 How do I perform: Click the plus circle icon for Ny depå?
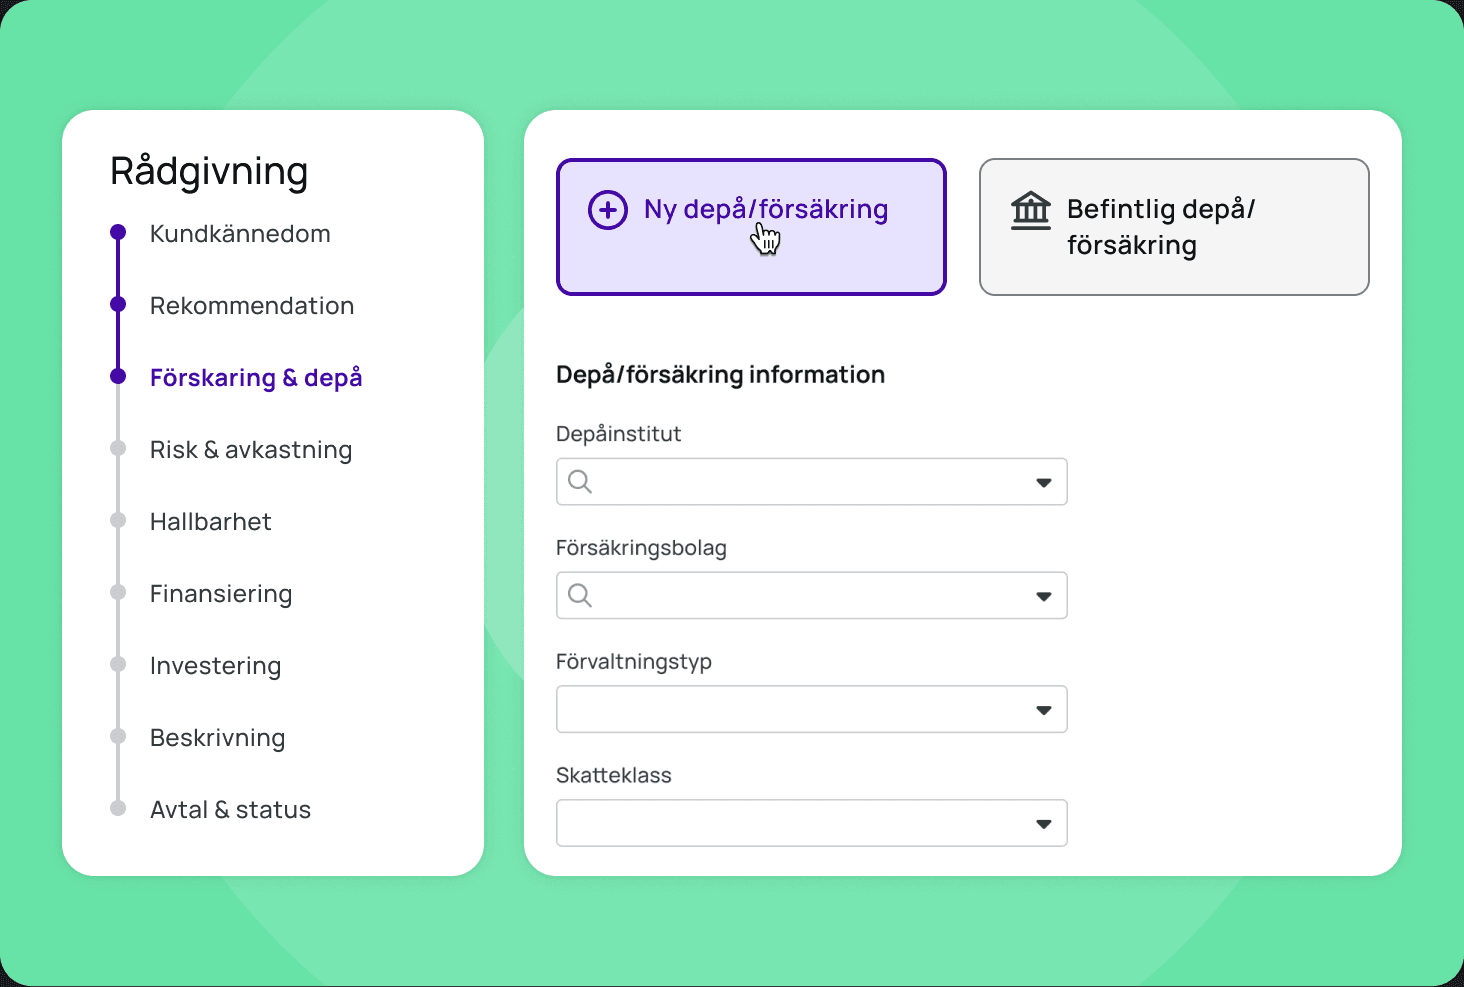pyautogui.click(x=608, y=210)
